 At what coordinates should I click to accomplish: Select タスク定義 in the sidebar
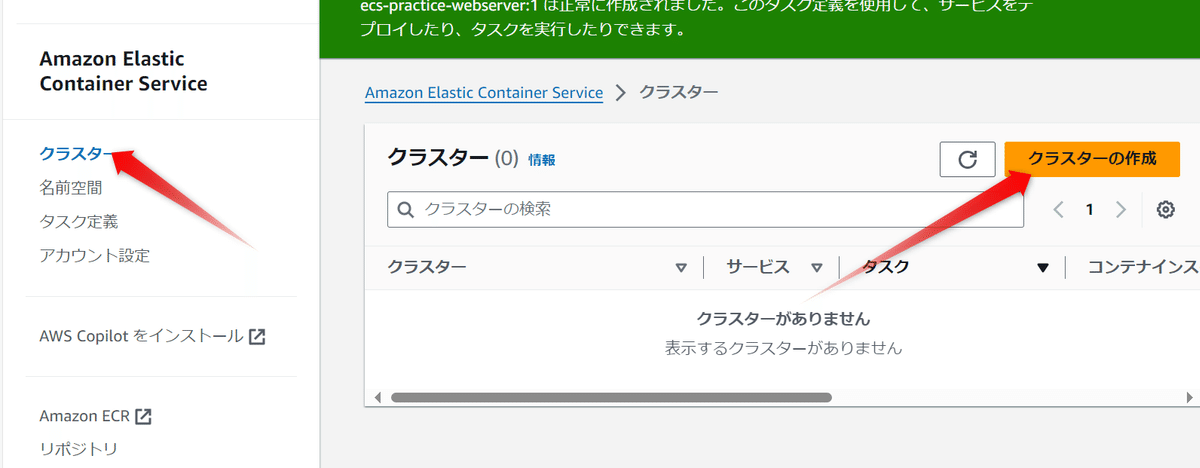pyautogui.click(x=79, y=221)
